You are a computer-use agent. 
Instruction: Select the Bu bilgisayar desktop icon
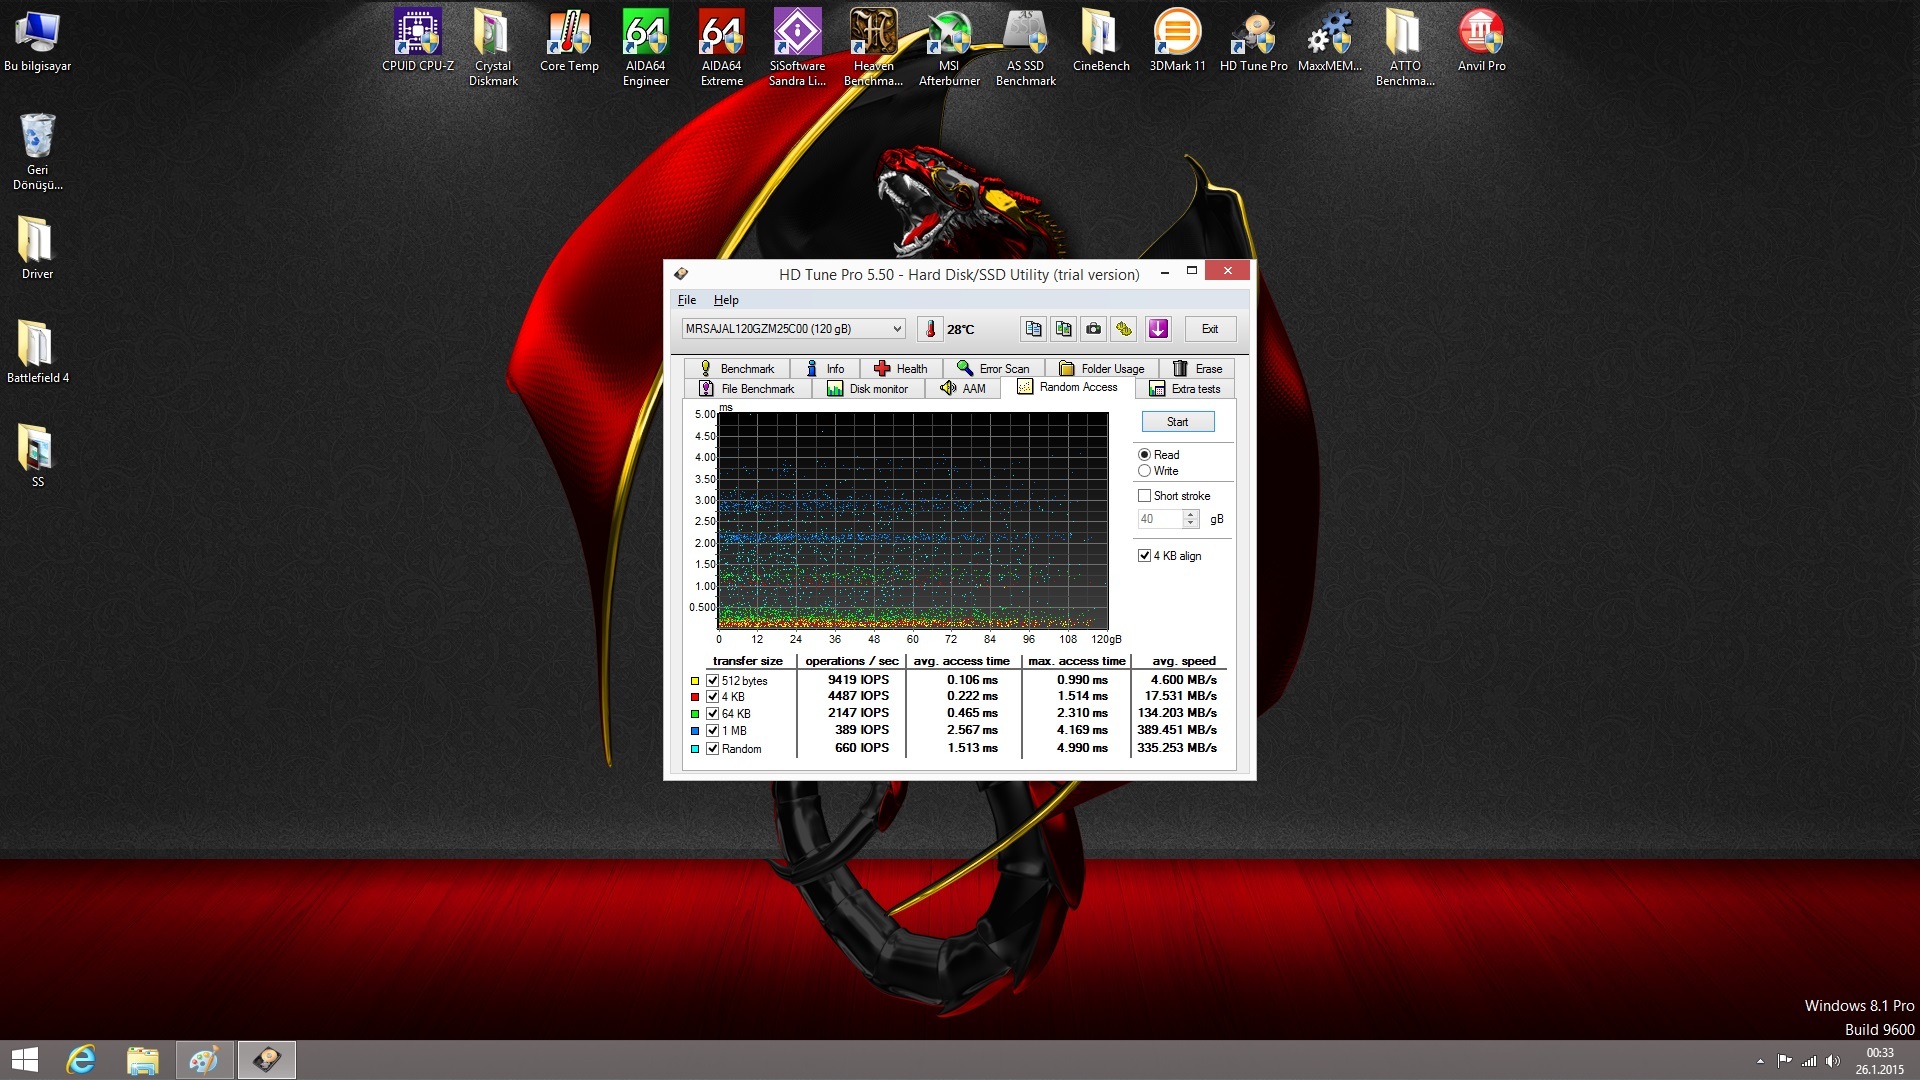coord(38,41)
